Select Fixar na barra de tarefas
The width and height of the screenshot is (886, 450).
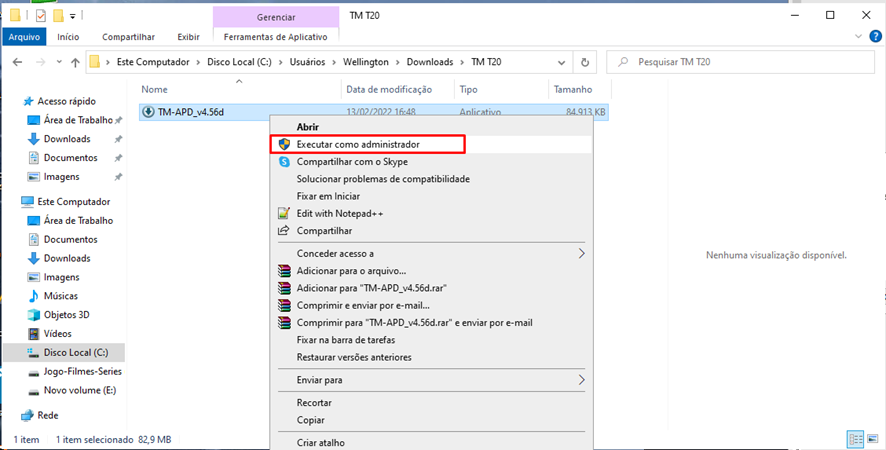tap(432, 340)
